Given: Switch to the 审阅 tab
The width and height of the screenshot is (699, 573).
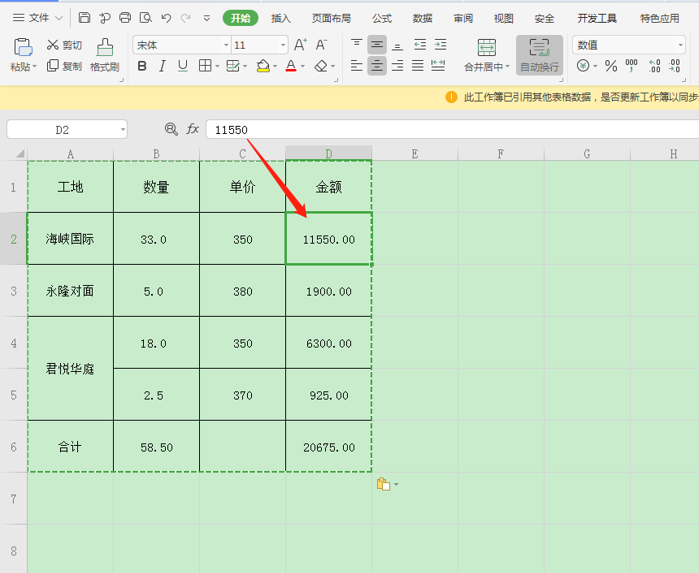Looking at the screenshot, I should click(463, 18).
